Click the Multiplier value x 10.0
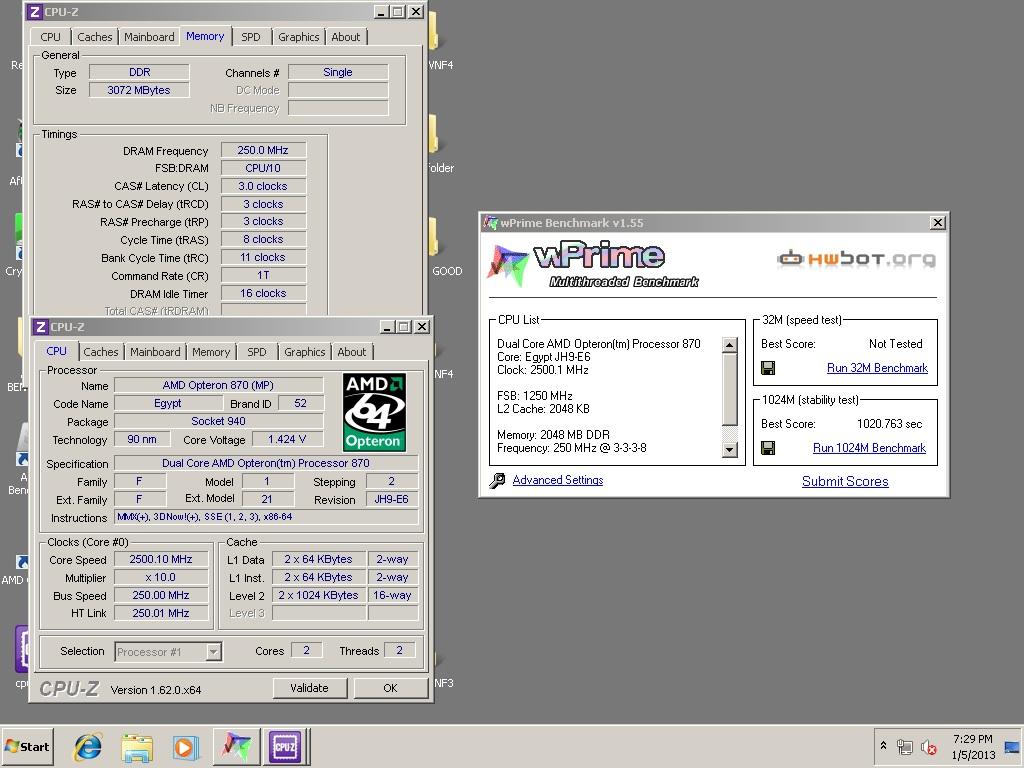1024x768 pixels. tap(161, 577)
